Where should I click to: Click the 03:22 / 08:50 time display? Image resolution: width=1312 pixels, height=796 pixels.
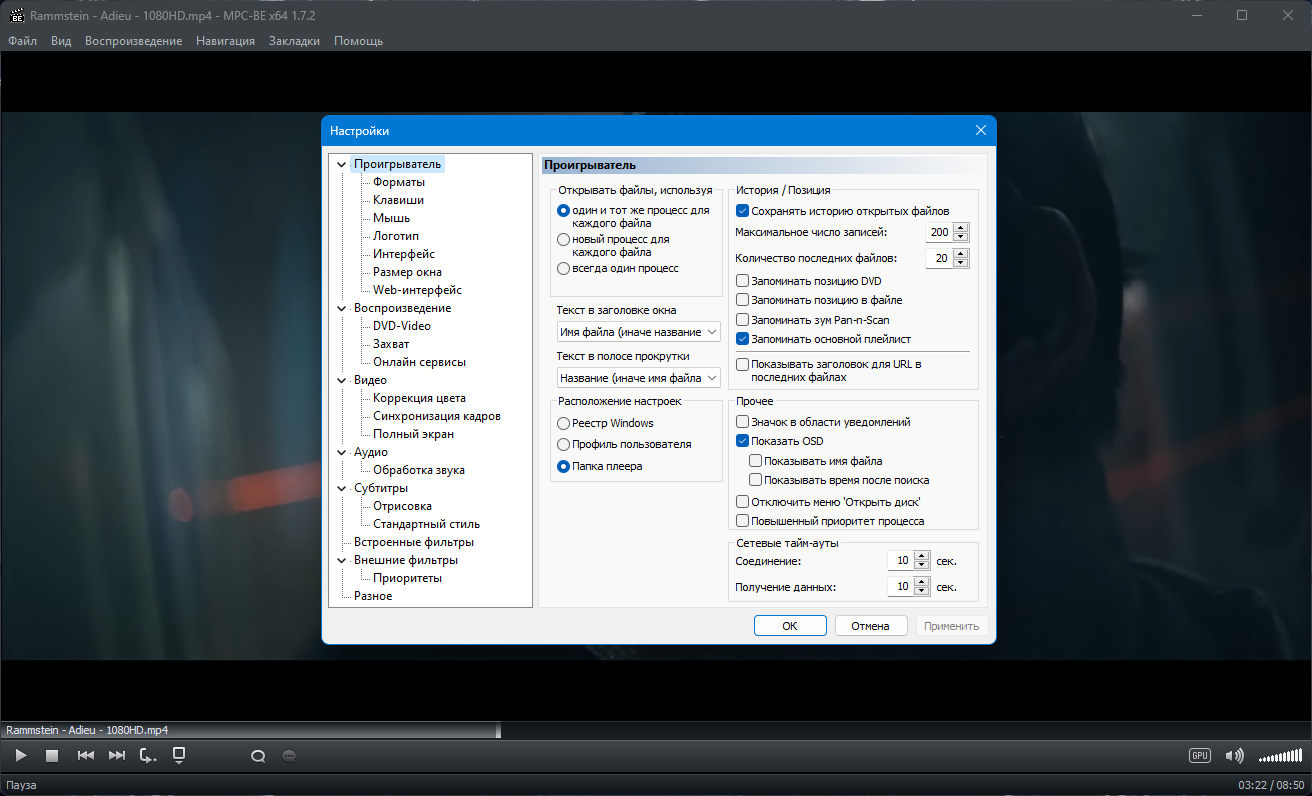tap(1271, 785)
